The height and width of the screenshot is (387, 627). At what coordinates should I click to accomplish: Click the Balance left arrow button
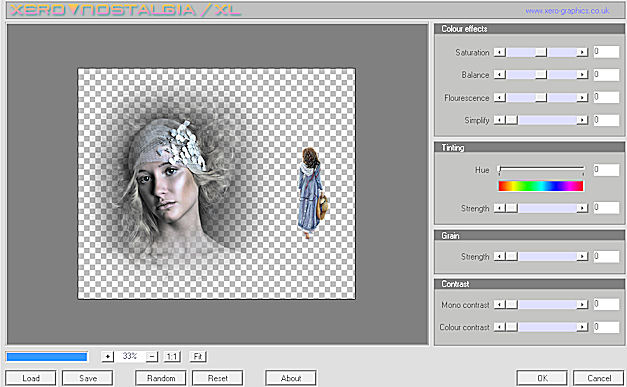[499, 75]
